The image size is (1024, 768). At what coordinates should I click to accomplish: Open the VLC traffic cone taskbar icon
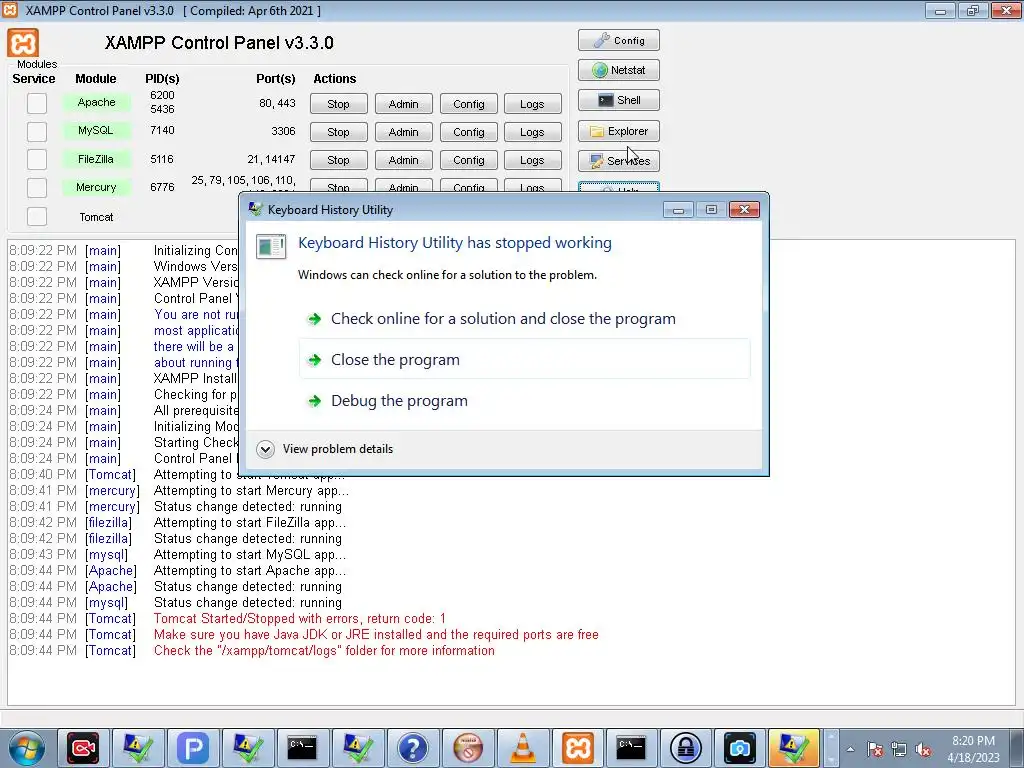[x=522, y=748]
